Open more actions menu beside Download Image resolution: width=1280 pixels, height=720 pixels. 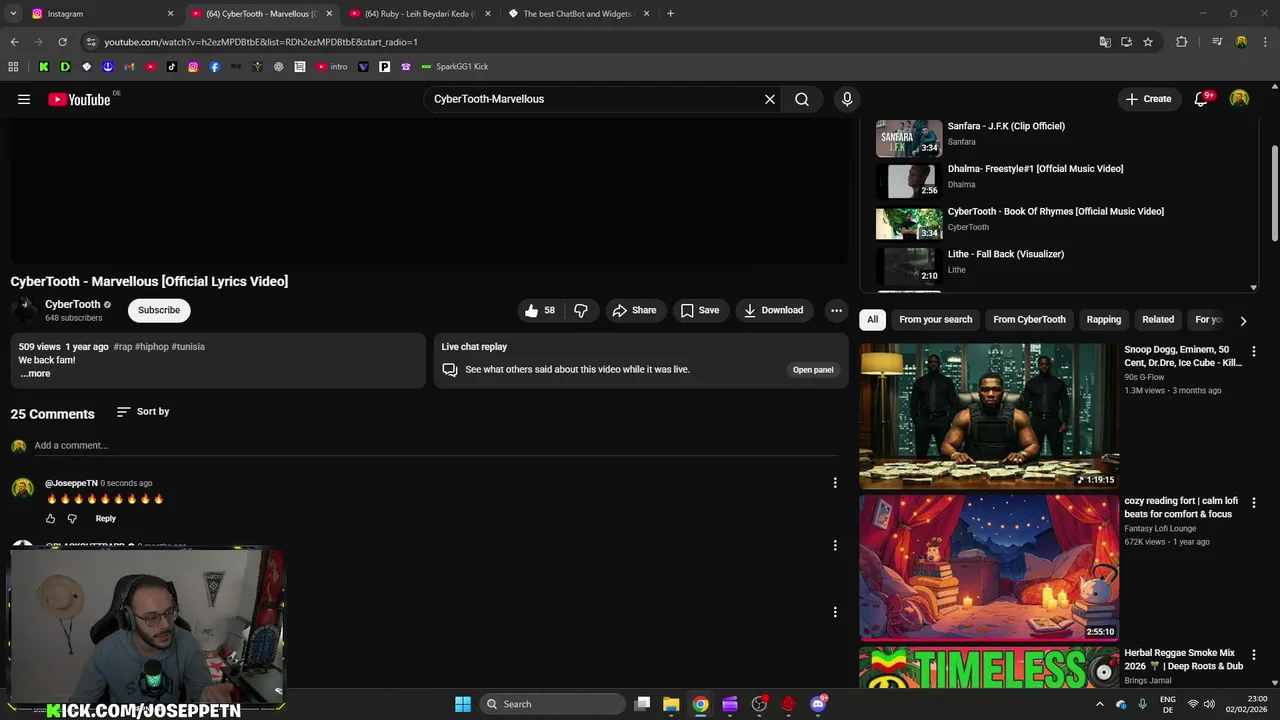836,310
